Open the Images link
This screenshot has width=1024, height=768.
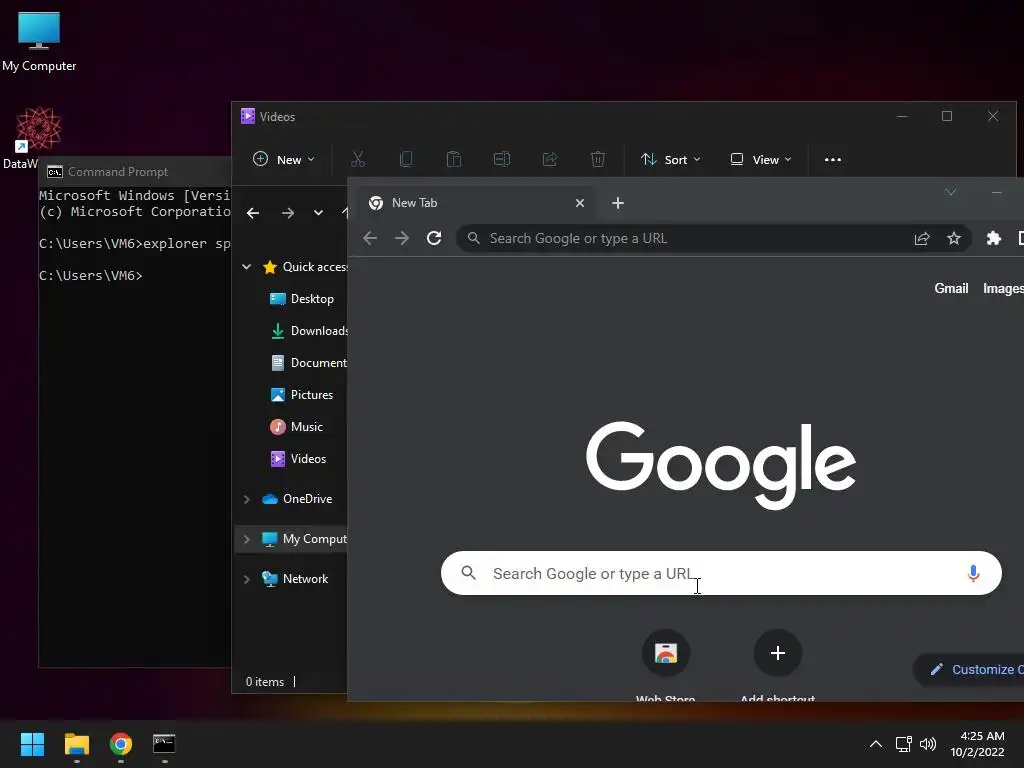[x=1002, y=289]
